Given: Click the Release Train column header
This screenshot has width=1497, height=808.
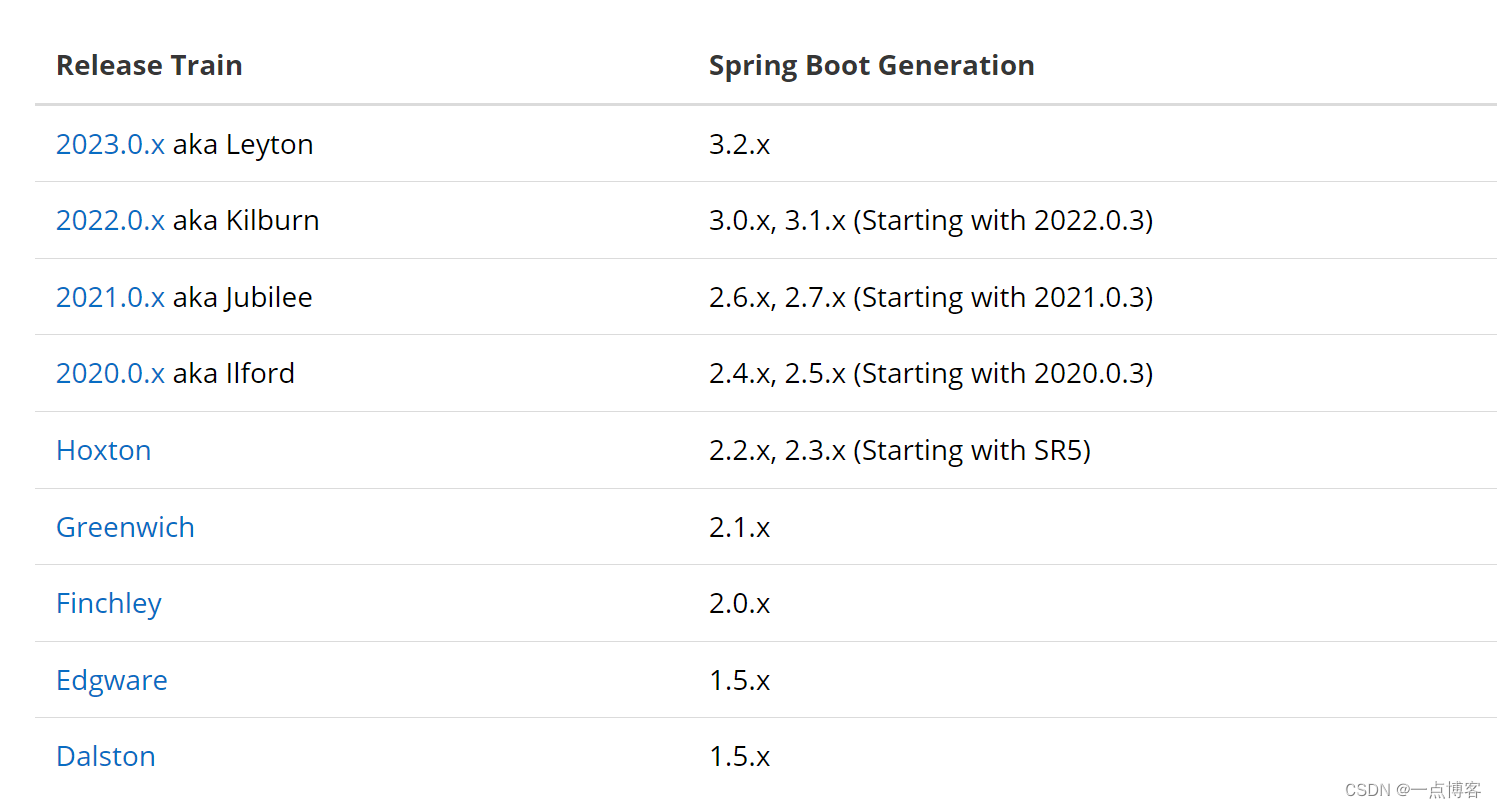Looking at the screenshot, I should click(149, 65).
